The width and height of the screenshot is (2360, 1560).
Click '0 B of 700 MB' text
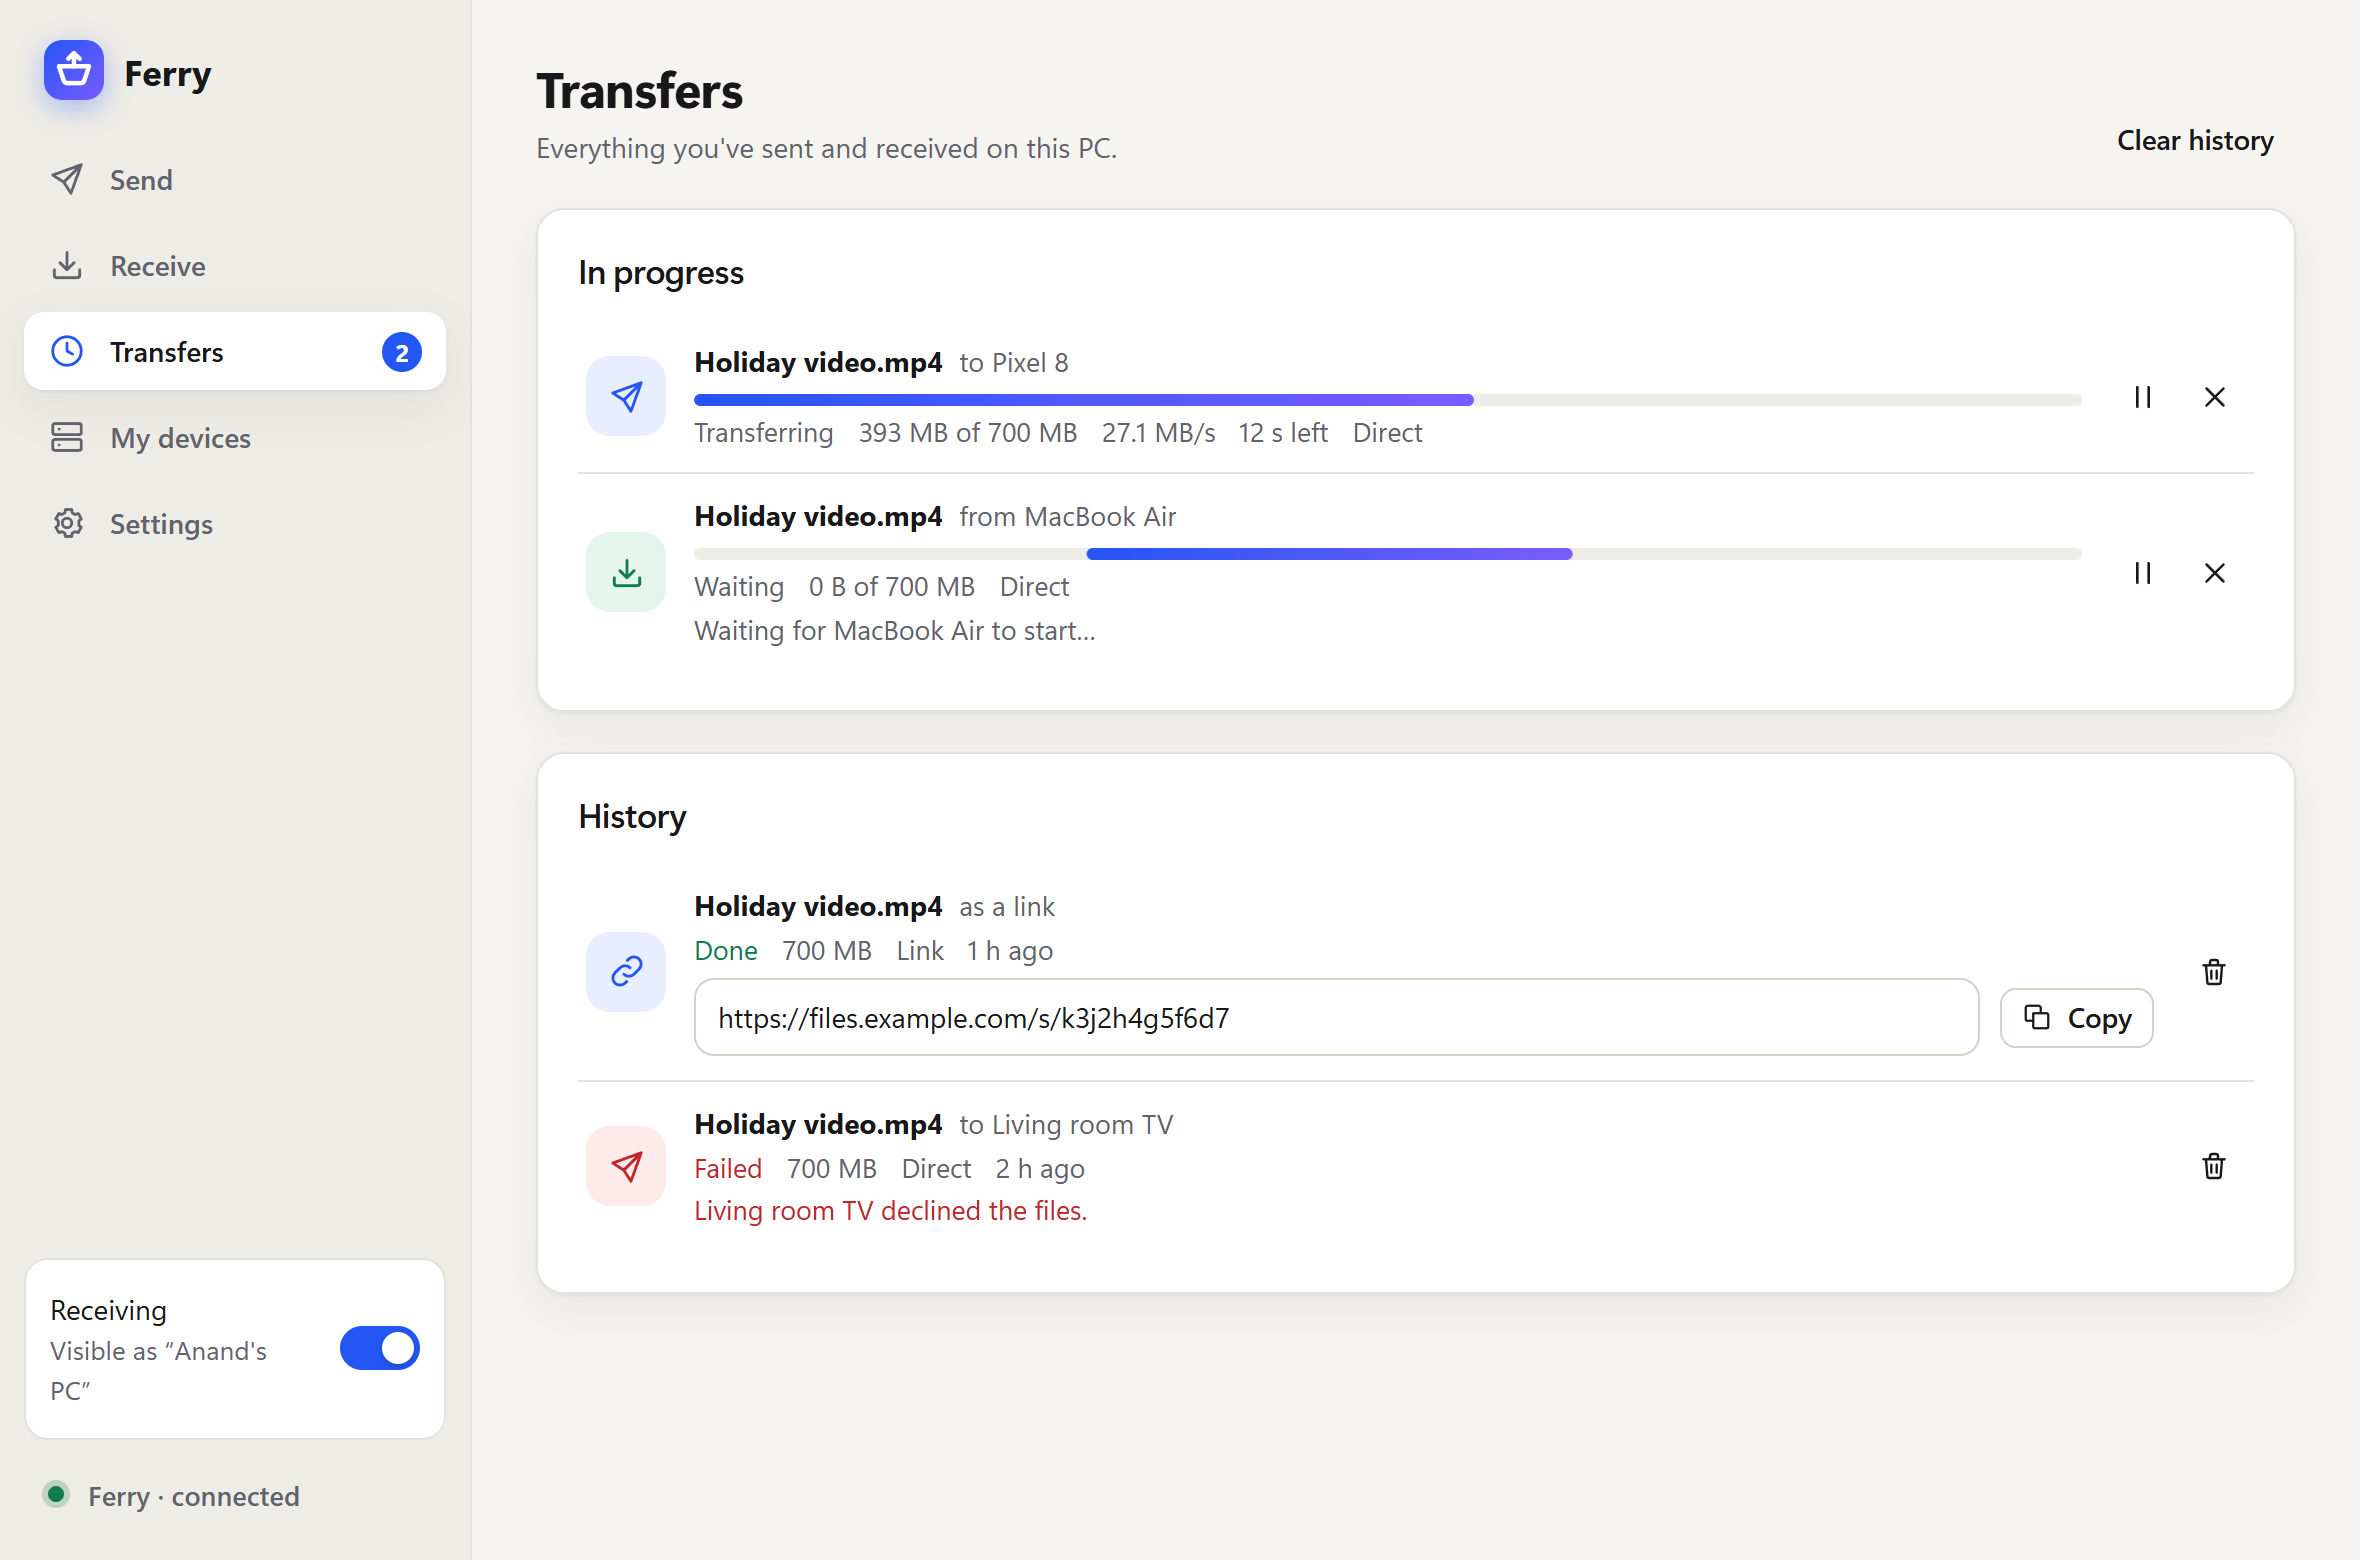click(x=892, y=587)
